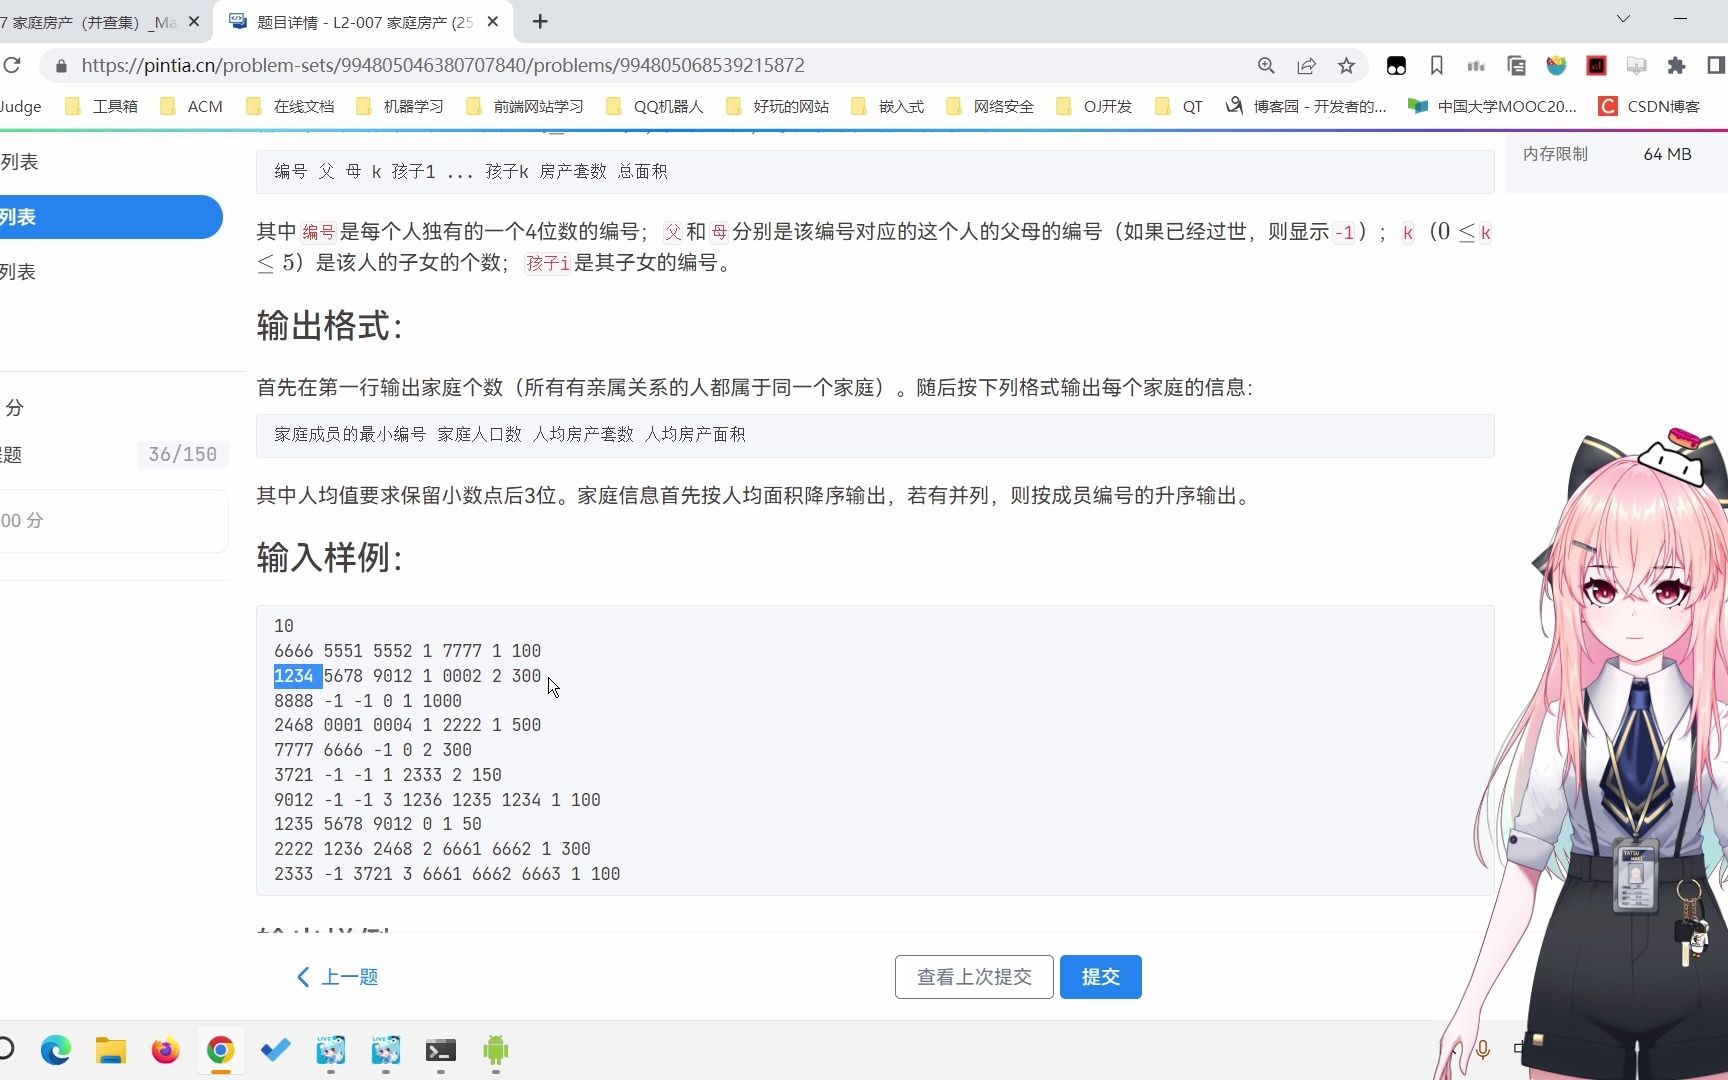
Task: Click the 输出格式 heading
Action: click(x=329, y=326)
